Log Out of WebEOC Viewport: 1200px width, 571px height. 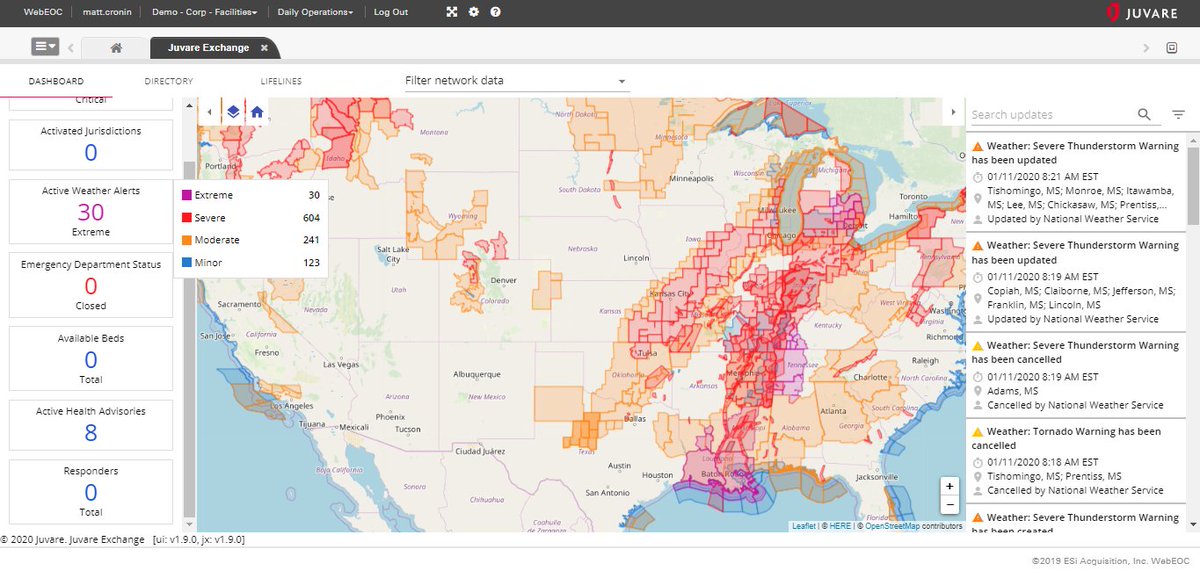coord(391,12)
